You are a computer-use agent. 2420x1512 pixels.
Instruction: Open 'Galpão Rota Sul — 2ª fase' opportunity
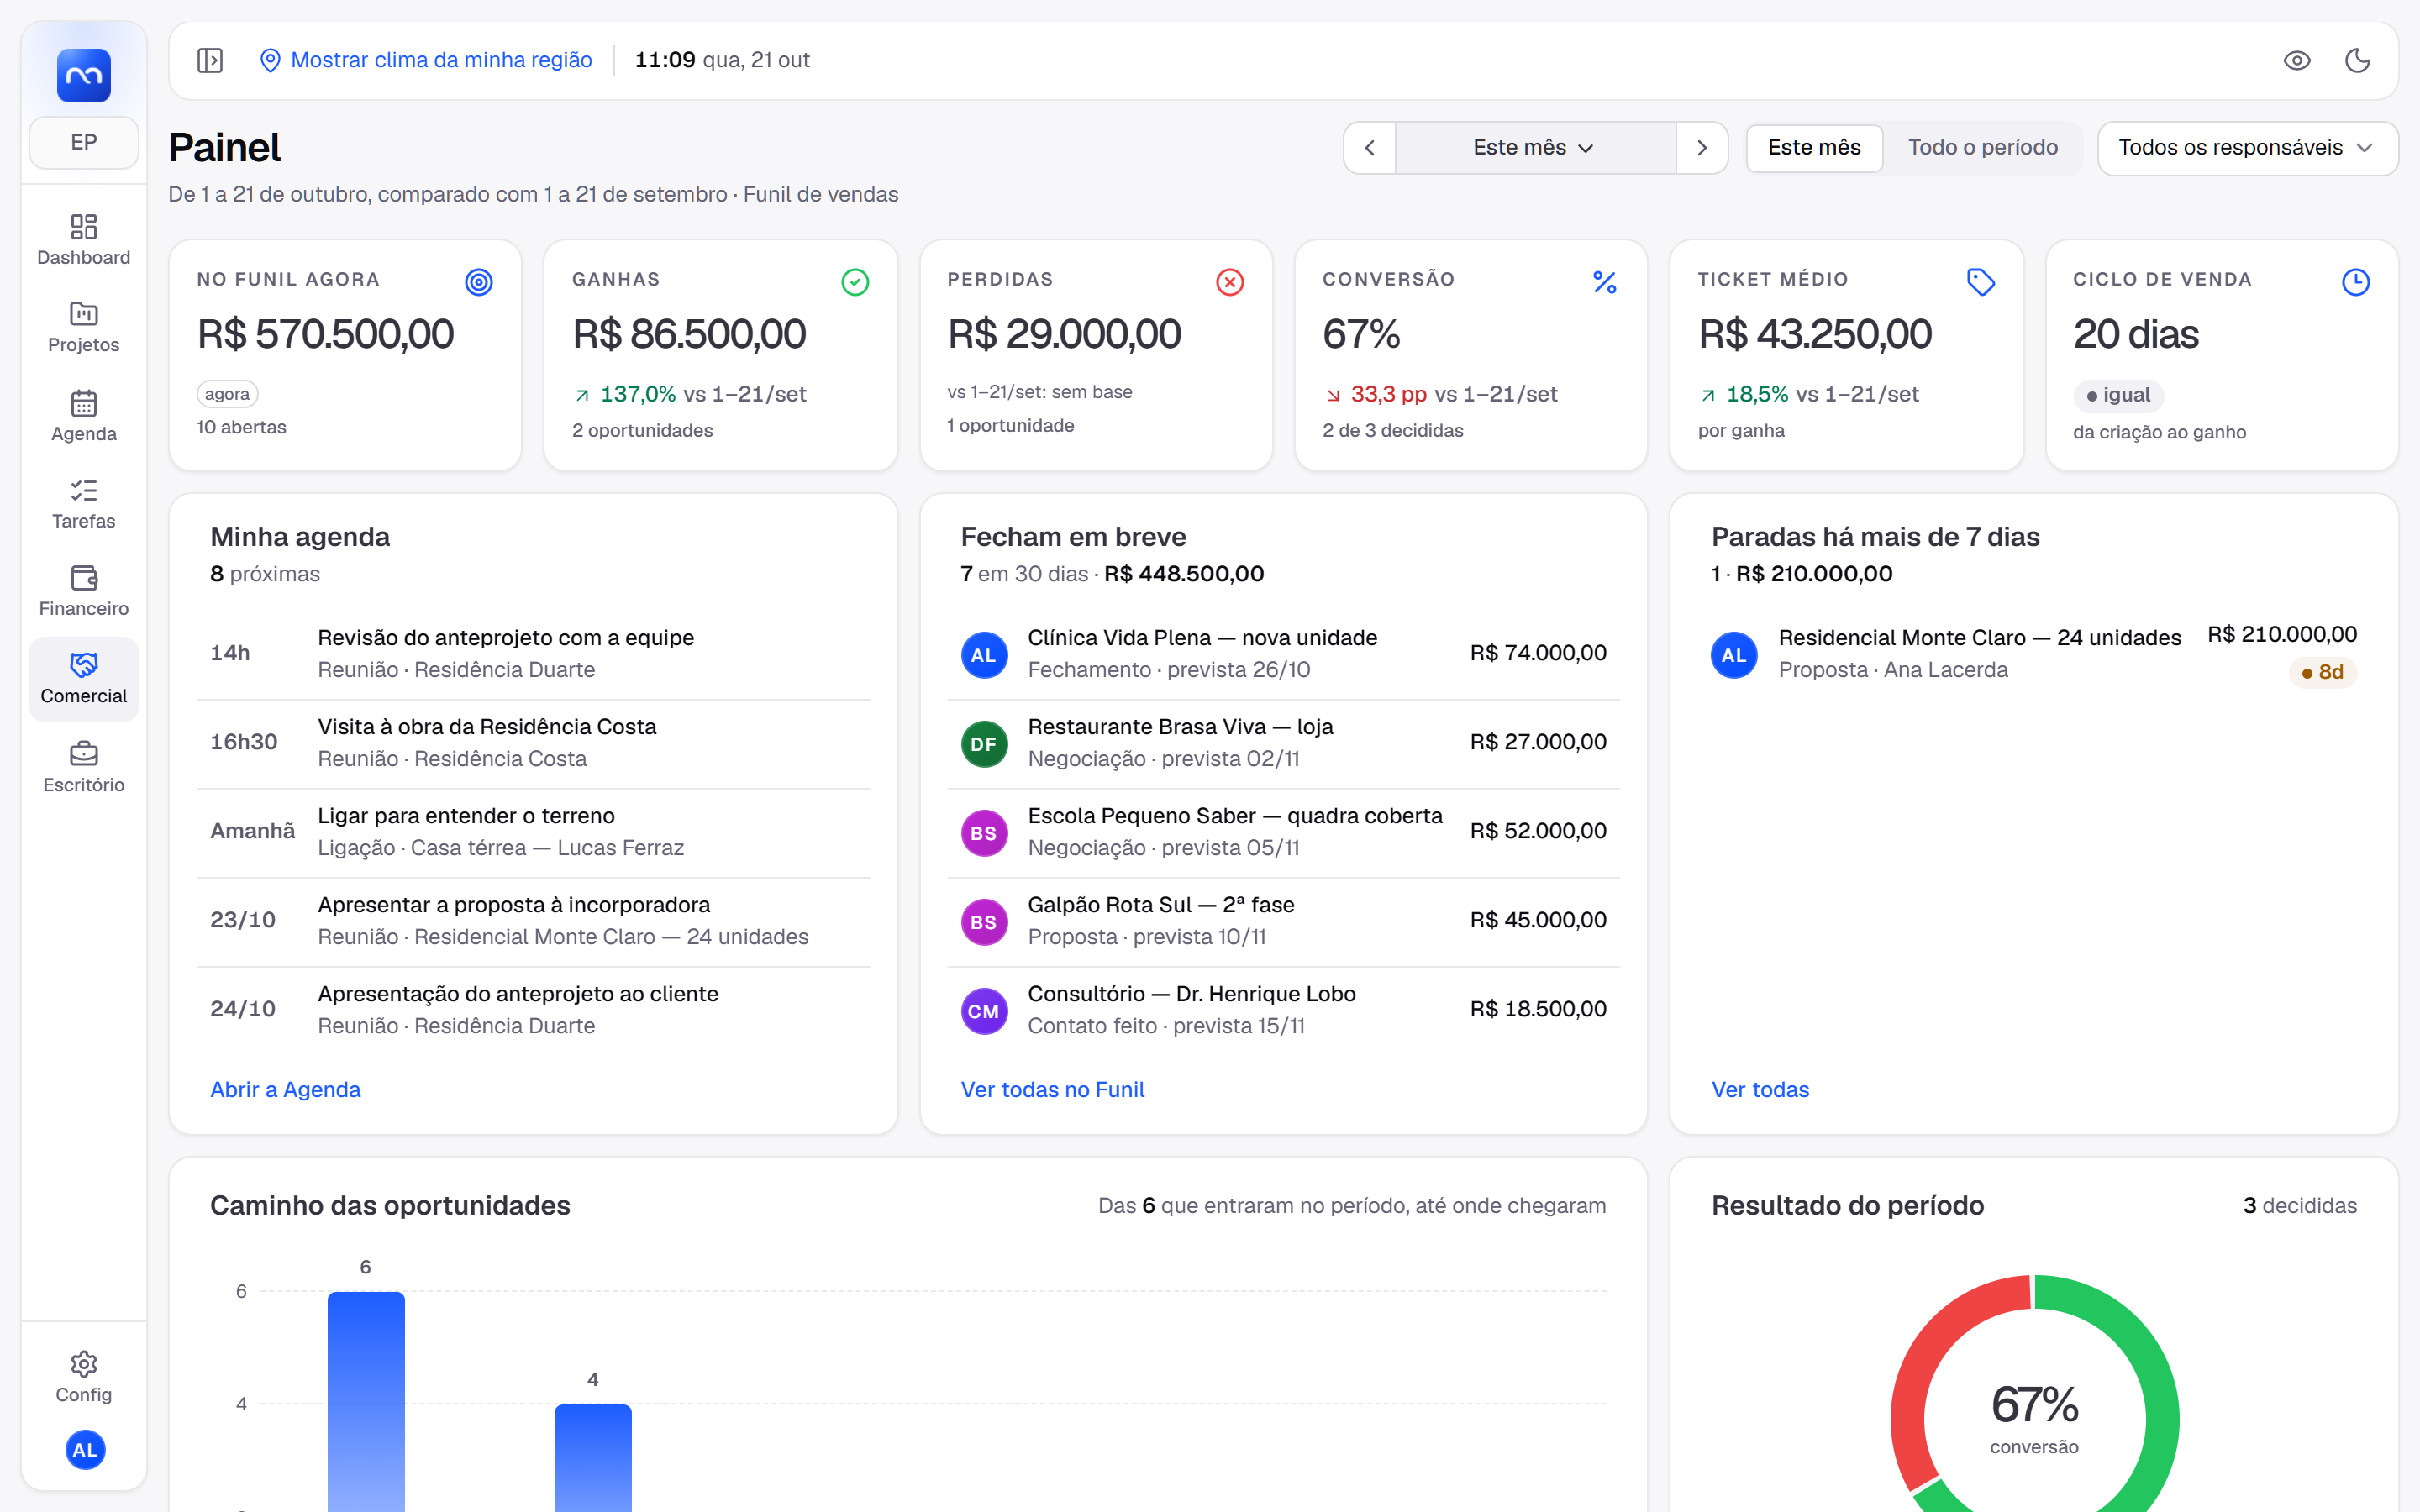point(1283,921)
